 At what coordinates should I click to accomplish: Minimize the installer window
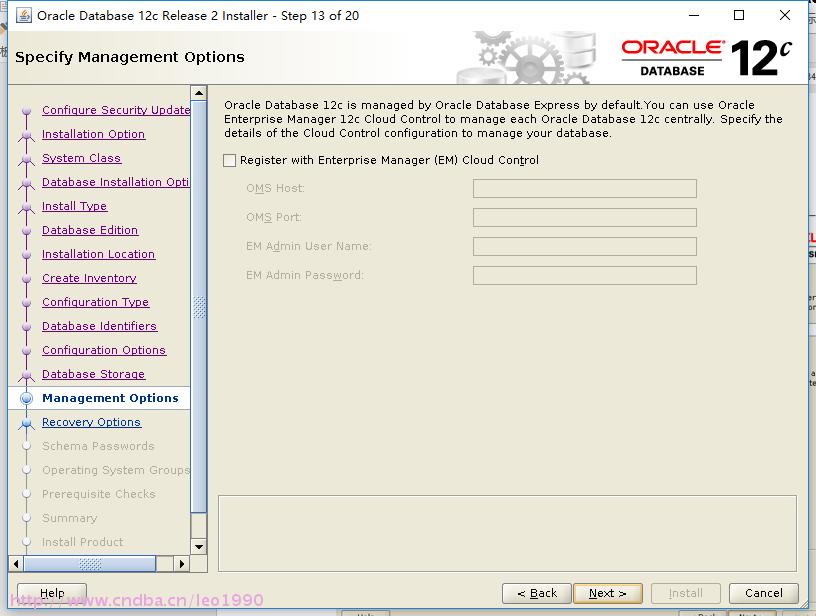pyautogui.click(x=694, y=16)
